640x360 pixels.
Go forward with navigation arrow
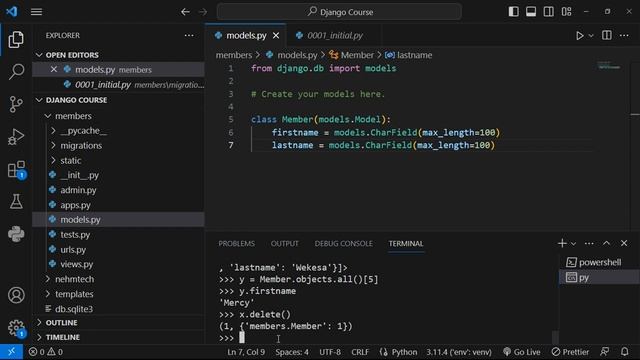(x=203, y=12)
